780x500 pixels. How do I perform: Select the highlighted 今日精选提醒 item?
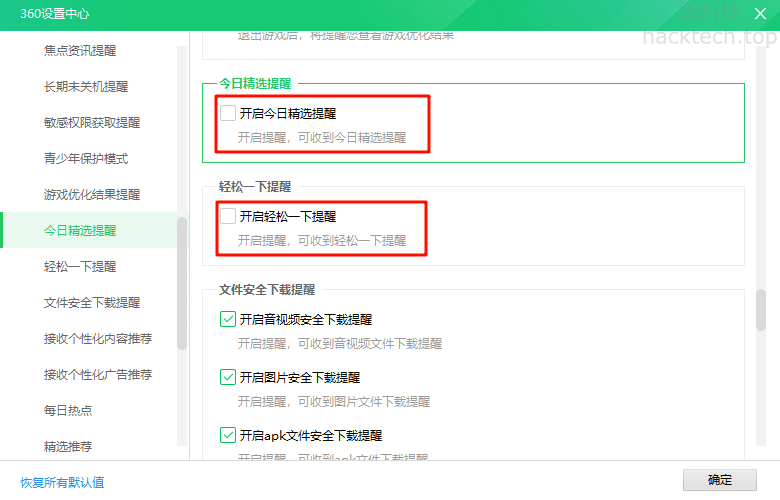click(x=80, y=231)
